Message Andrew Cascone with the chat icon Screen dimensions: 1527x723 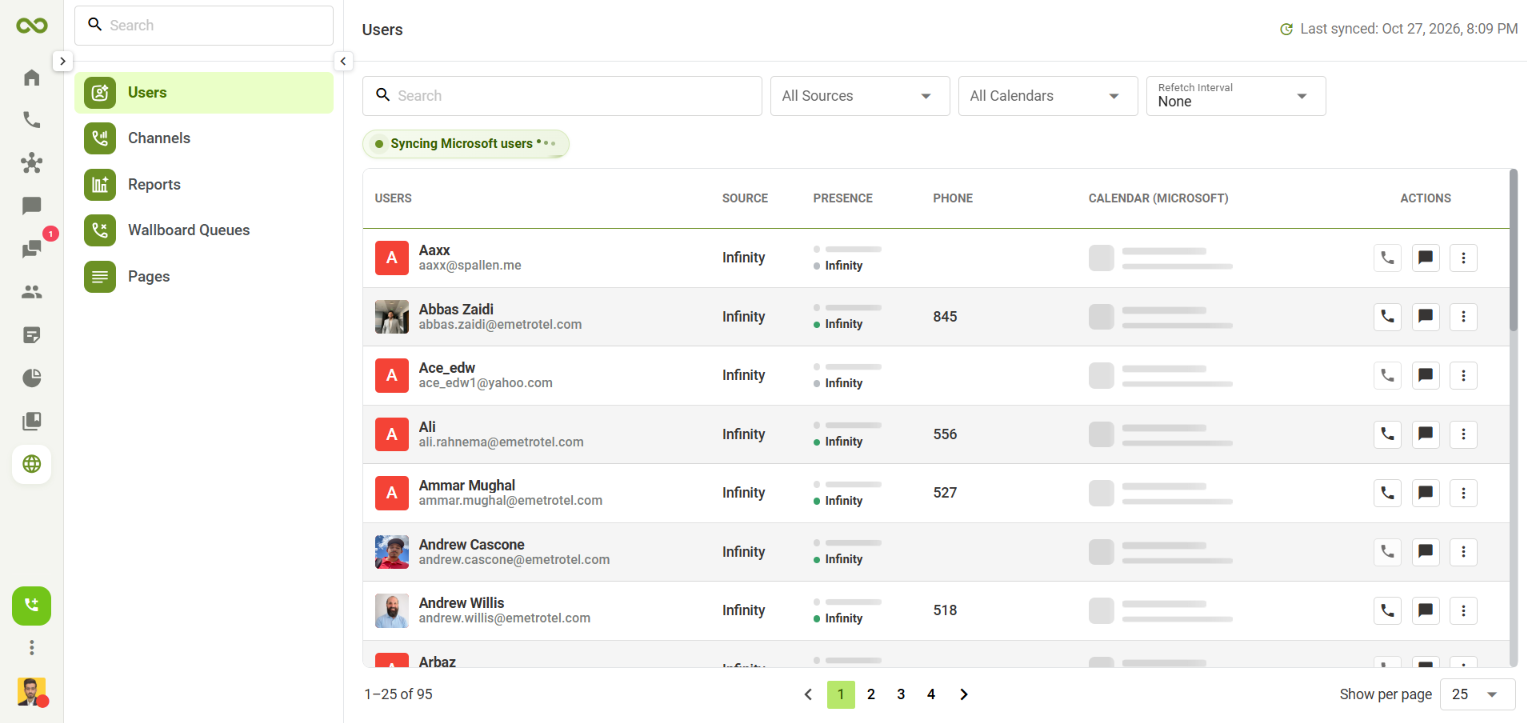(1426, 552)
